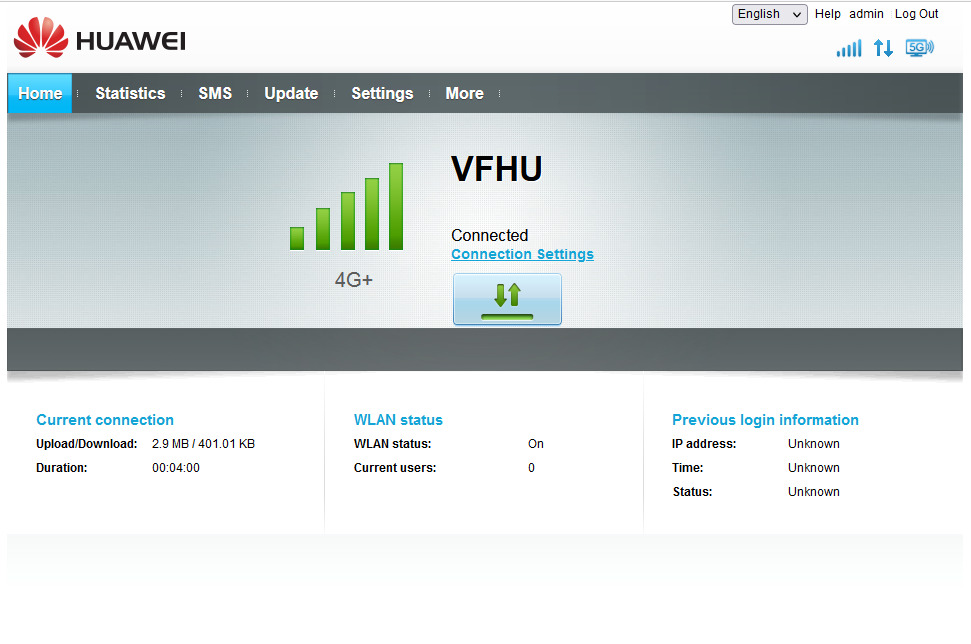
Task: Click the upload/download value 2.9 MB / 401.01 KB
Action: pos(203,444)
